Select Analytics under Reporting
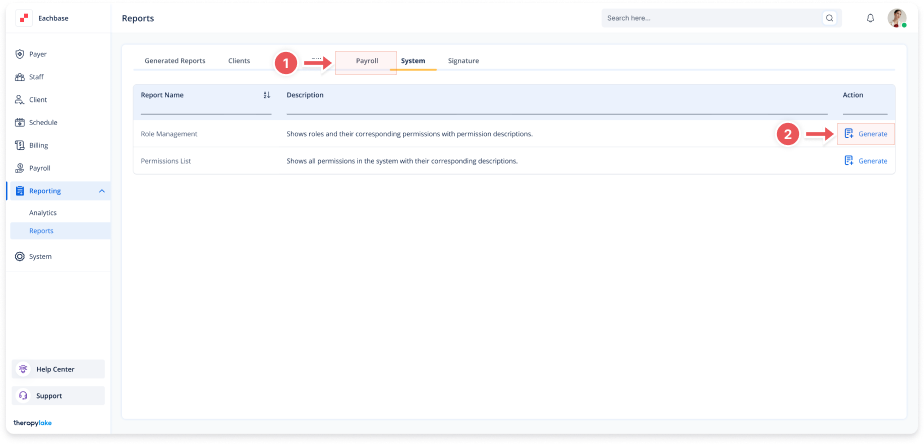 point(43,212)
